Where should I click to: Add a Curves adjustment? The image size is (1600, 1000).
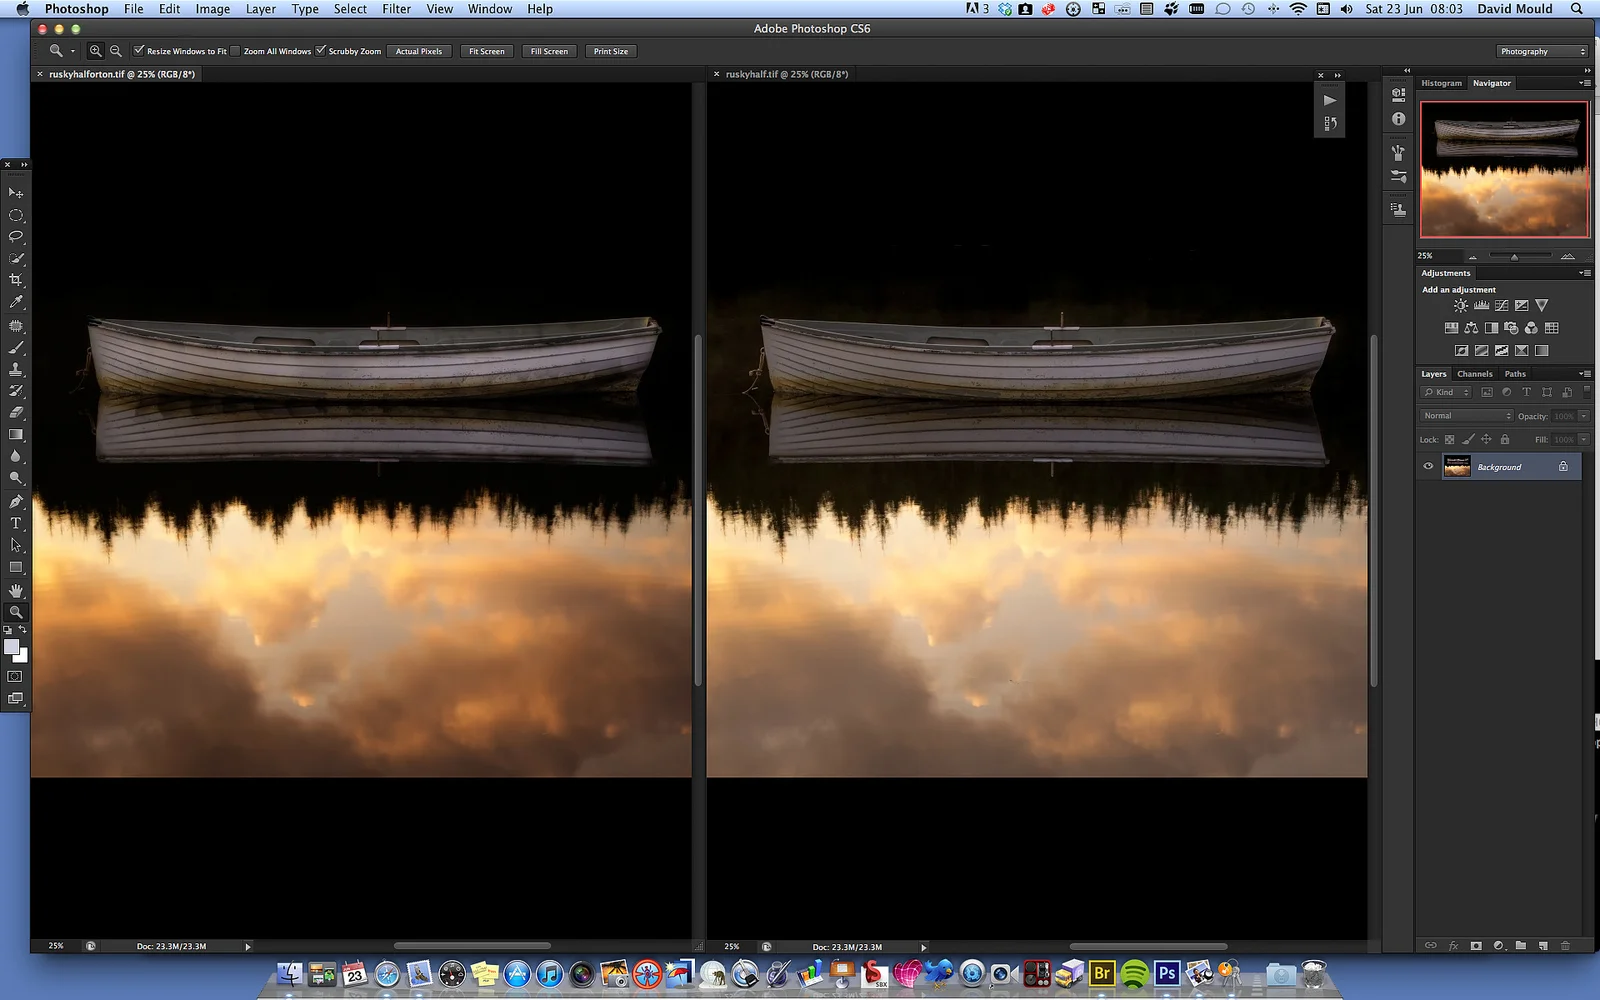tap(1501, 306)
